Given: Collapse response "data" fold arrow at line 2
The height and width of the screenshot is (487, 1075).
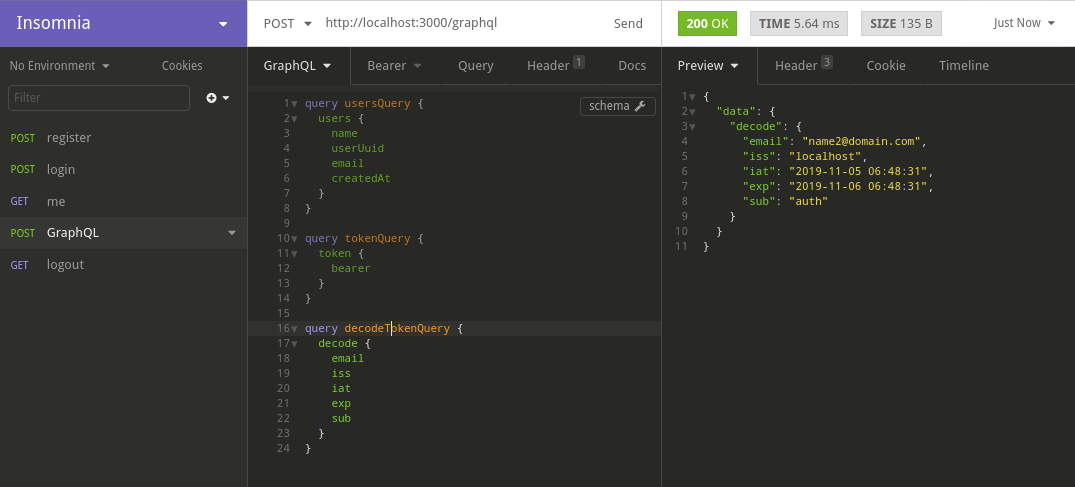Looking at the screenshot, I should [692, 112].
